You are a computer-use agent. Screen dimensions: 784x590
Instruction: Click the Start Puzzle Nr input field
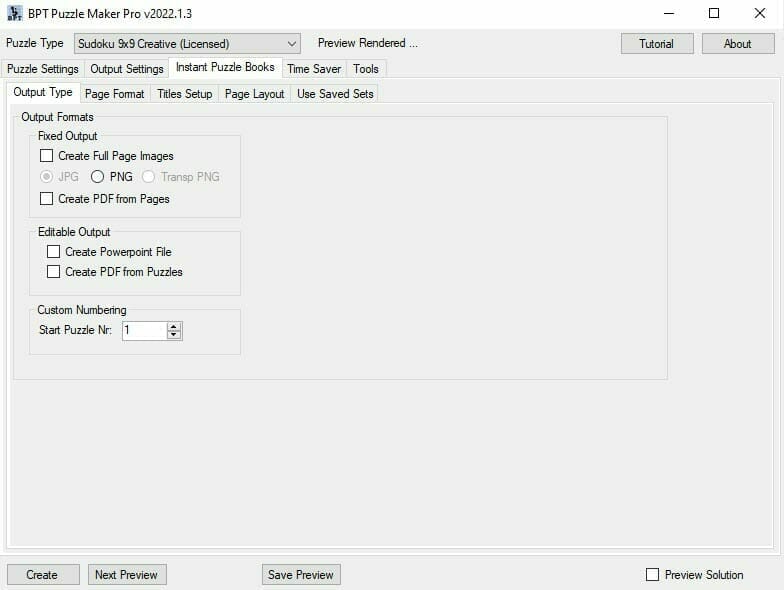(x=144, y=330)
